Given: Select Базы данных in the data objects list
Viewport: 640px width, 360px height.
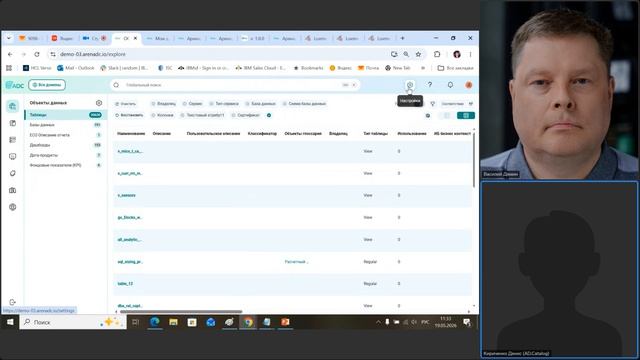Looking at the screenshot, I should [65, 125].
